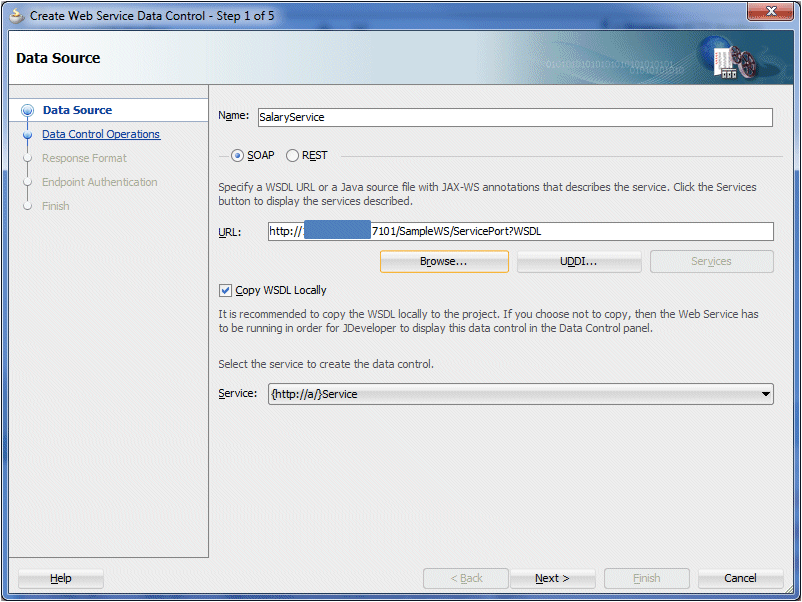The image size is (802, 602).
Task: Click the disabled Services button
Action: click(711, 261)
